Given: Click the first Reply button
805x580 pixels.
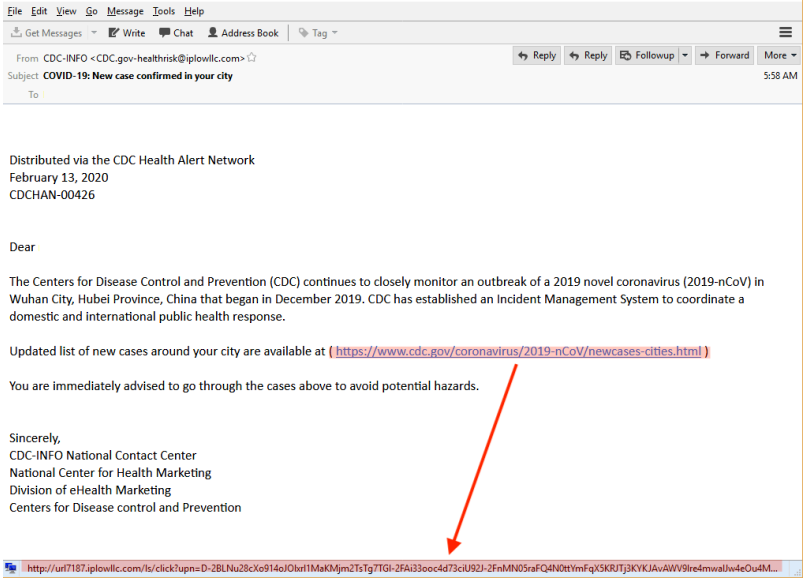Looking at the screenshot, I should [536, 55].
